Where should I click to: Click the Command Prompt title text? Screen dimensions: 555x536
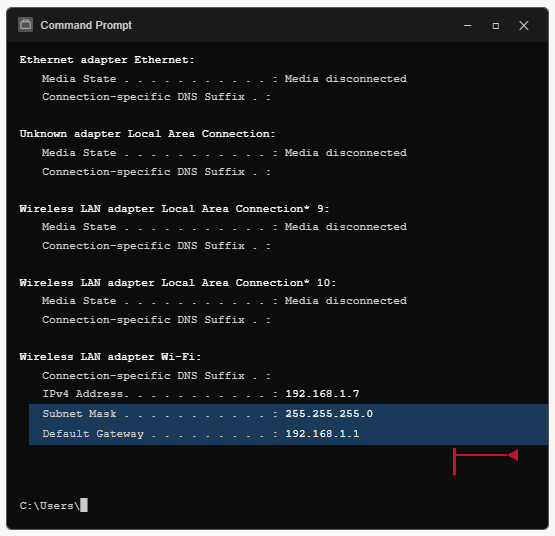(86, 25)
